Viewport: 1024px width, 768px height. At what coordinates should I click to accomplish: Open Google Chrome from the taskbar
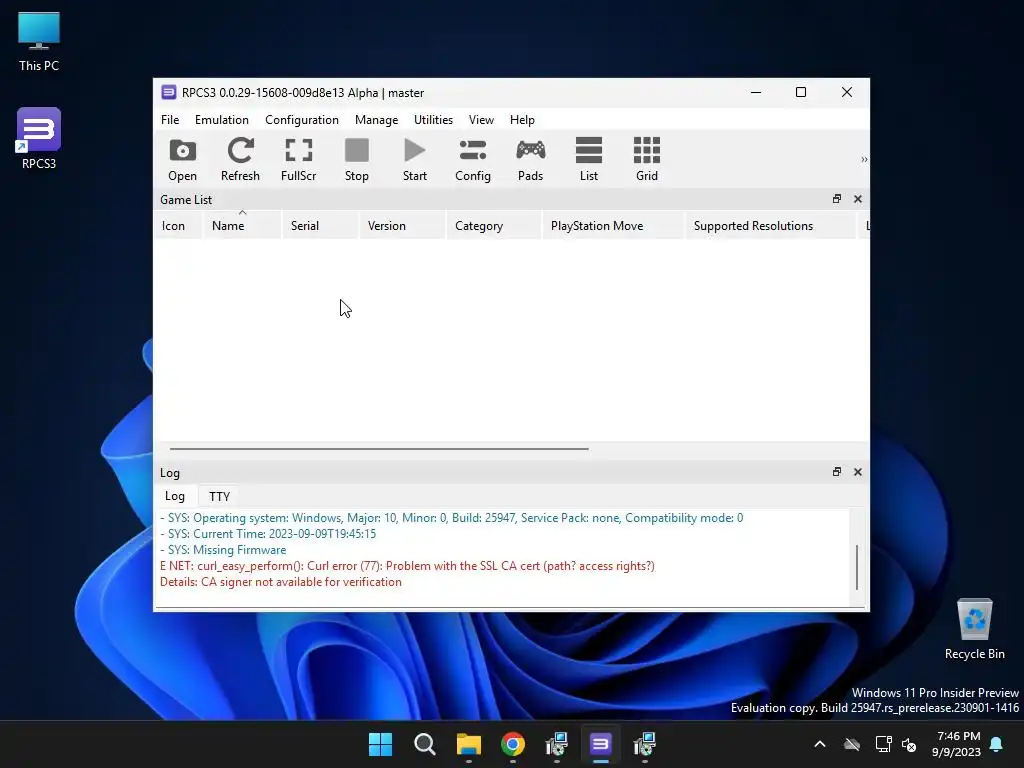(x=513, y=744)
